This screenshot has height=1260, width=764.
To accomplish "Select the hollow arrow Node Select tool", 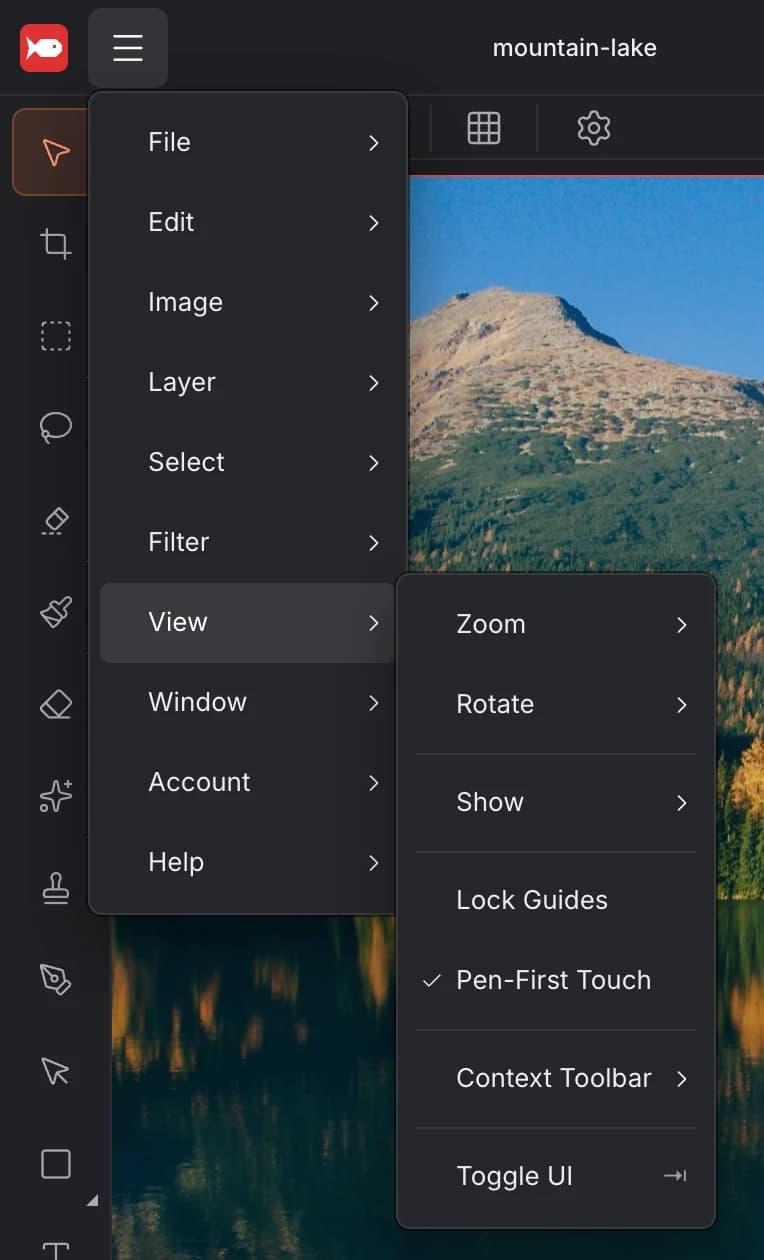I will pos(55,1072).
